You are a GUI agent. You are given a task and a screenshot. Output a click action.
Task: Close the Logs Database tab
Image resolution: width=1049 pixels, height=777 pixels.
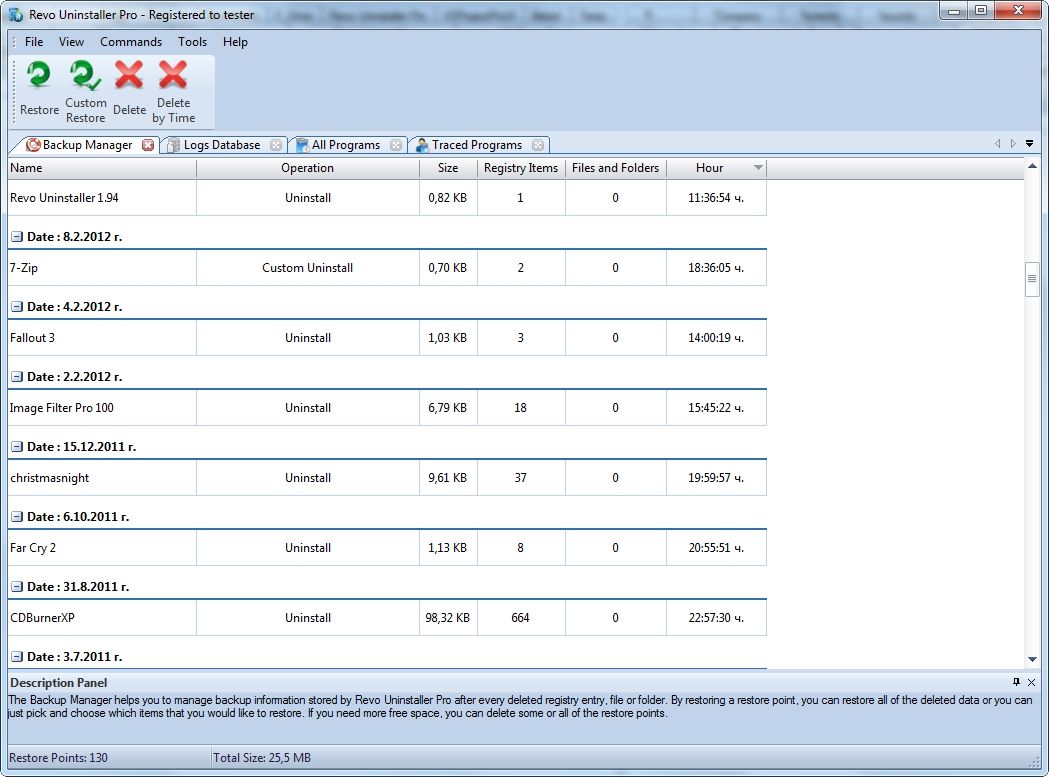click(x=276, y=145)
